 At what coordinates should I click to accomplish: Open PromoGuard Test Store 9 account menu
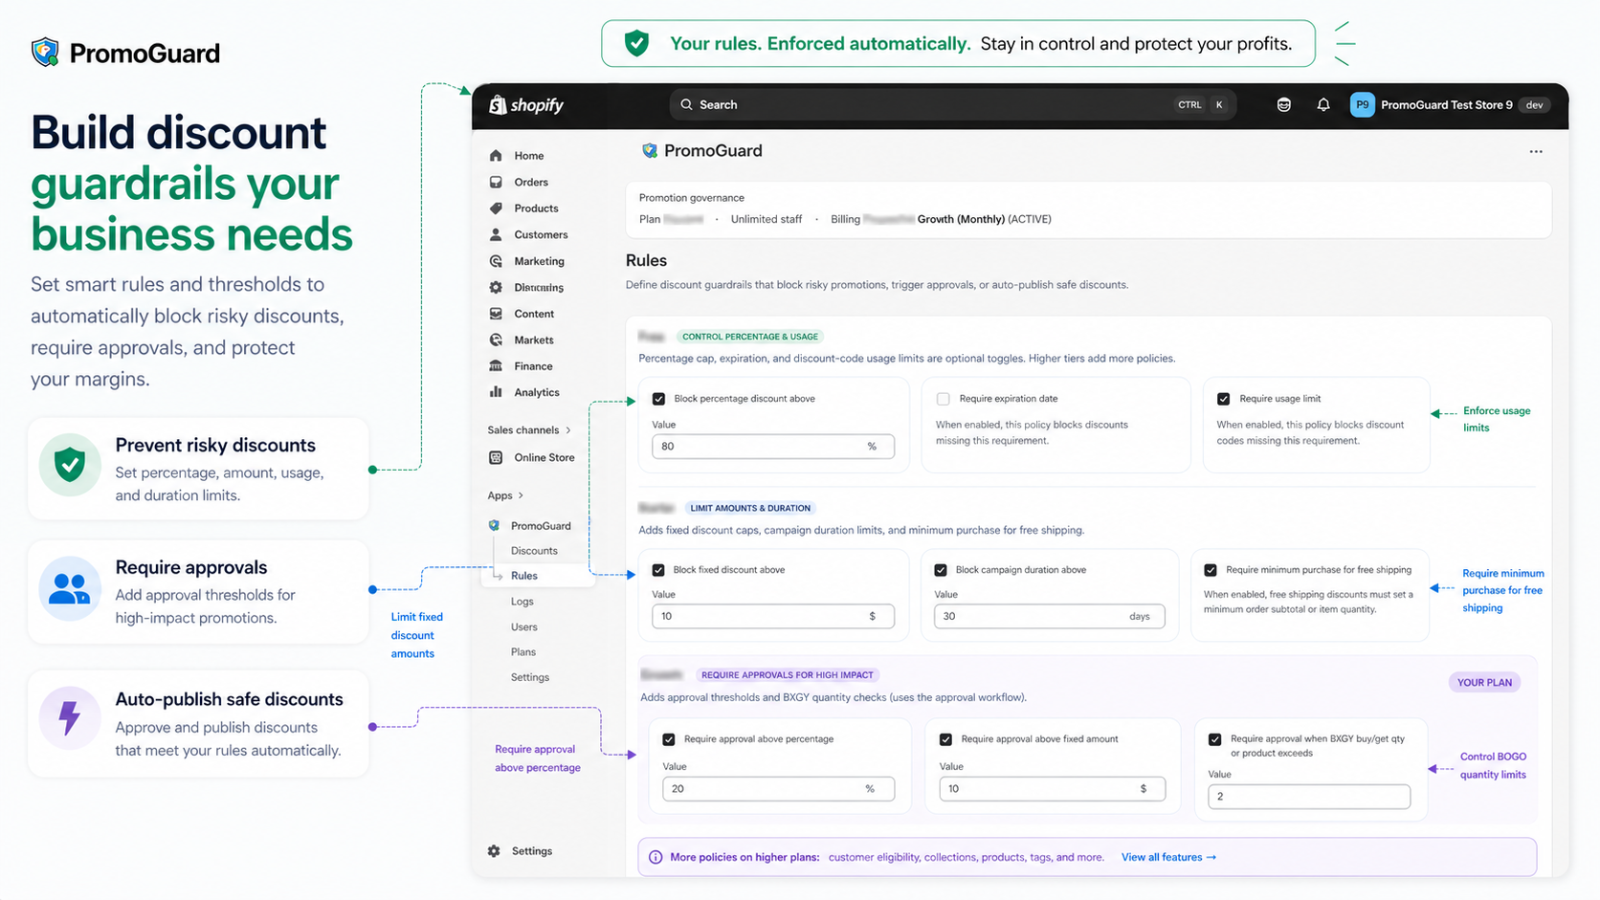click(x=1450, y=105)
